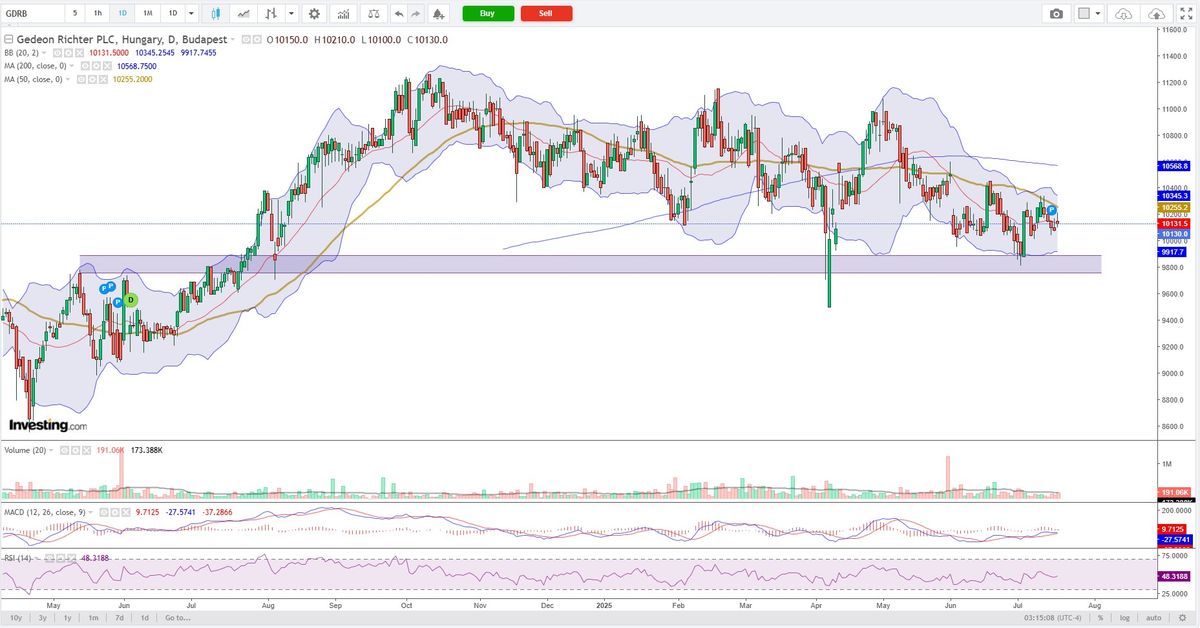Remove the MACD indicator with X icon
This screenshot has height=628, width=1200.
tap(126, 513)
